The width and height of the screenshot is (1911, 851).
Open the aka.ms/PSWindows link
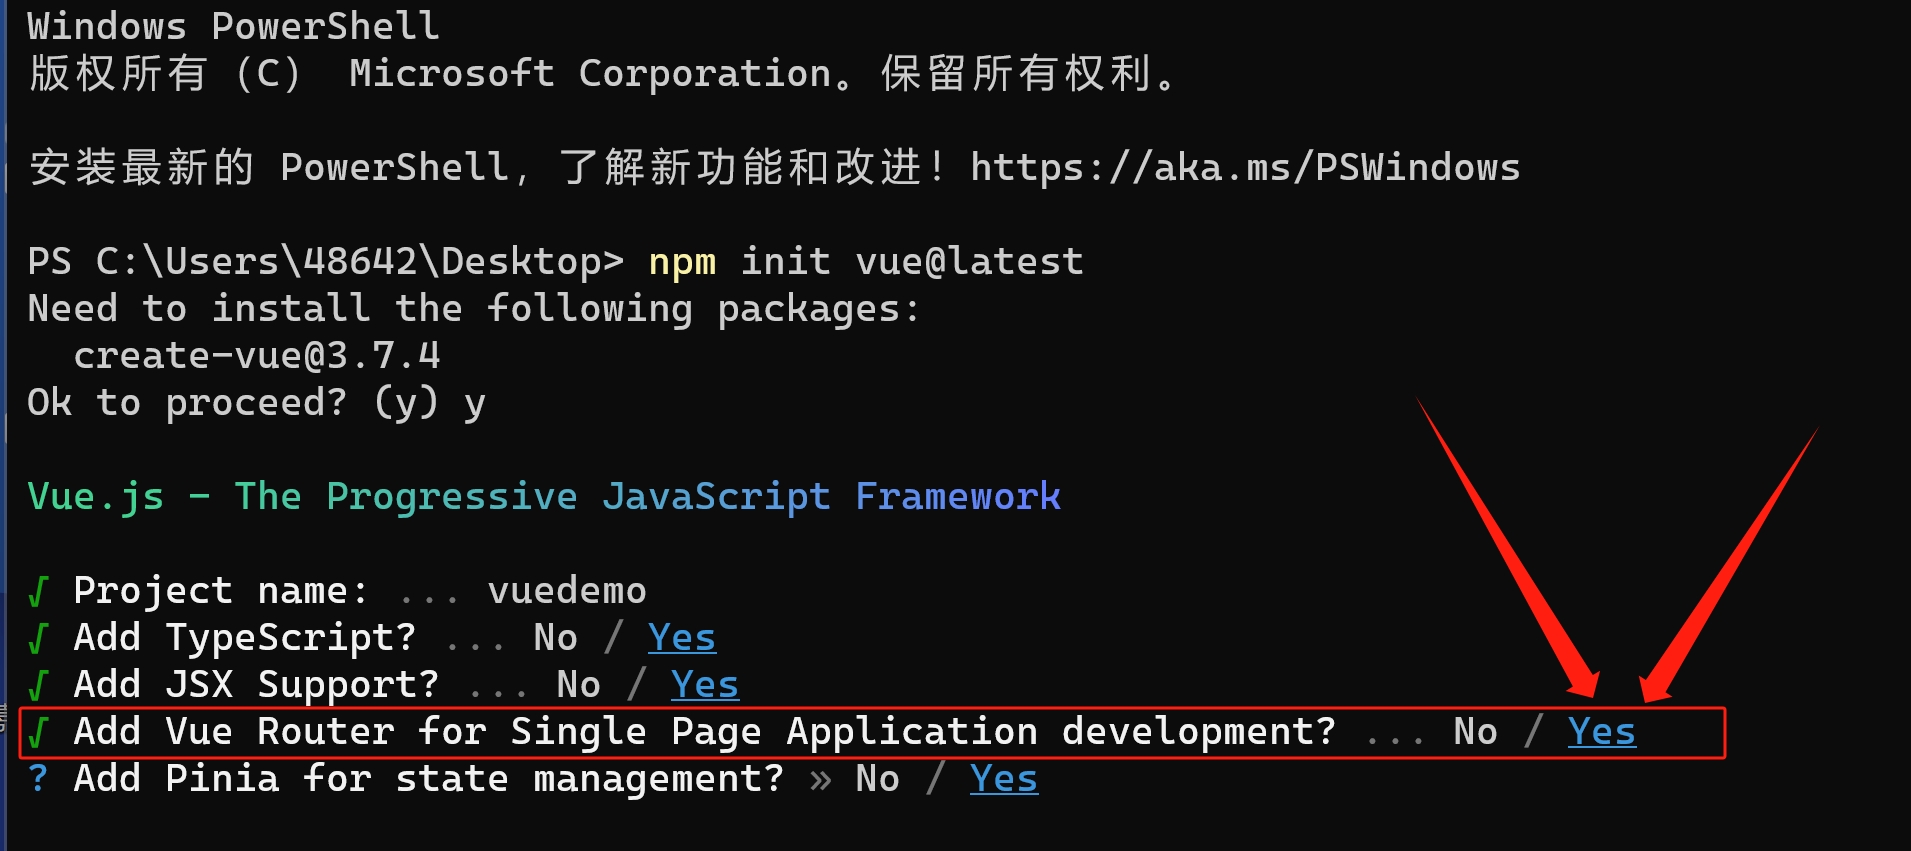pos(1244,167)
